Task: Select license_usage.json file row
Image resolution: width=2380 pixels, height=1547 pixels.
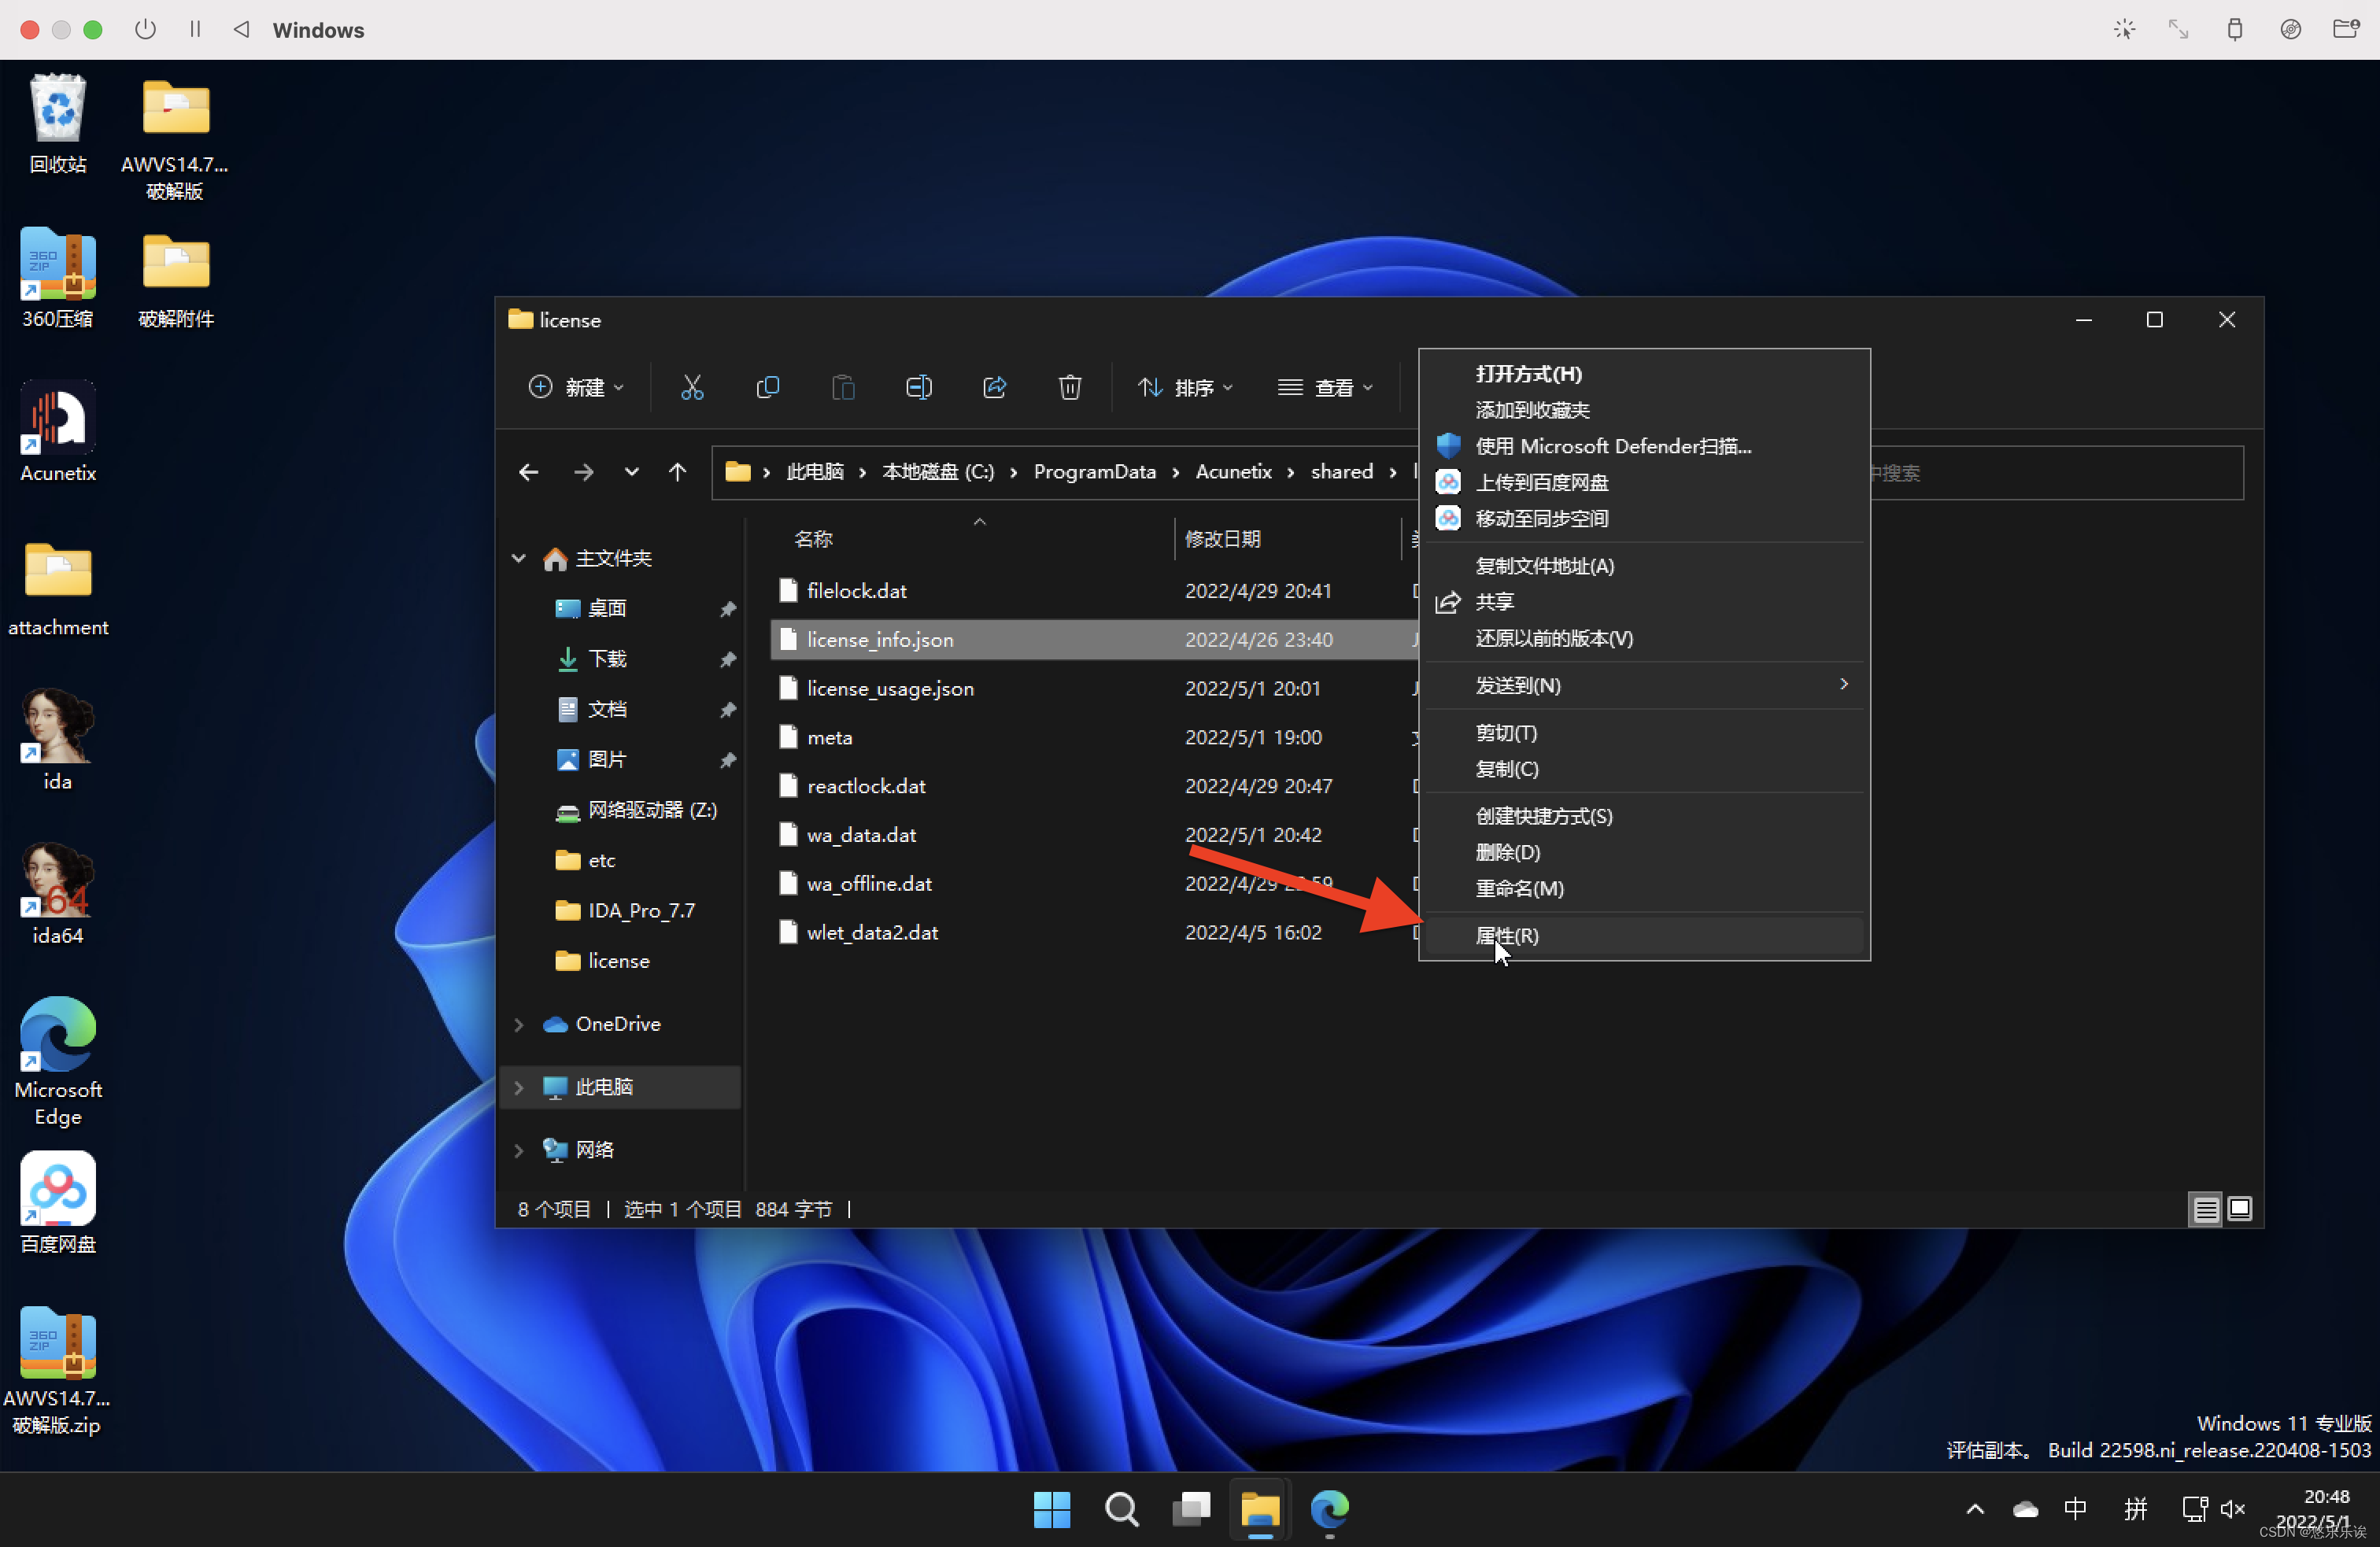Action: tap(890, 688)
